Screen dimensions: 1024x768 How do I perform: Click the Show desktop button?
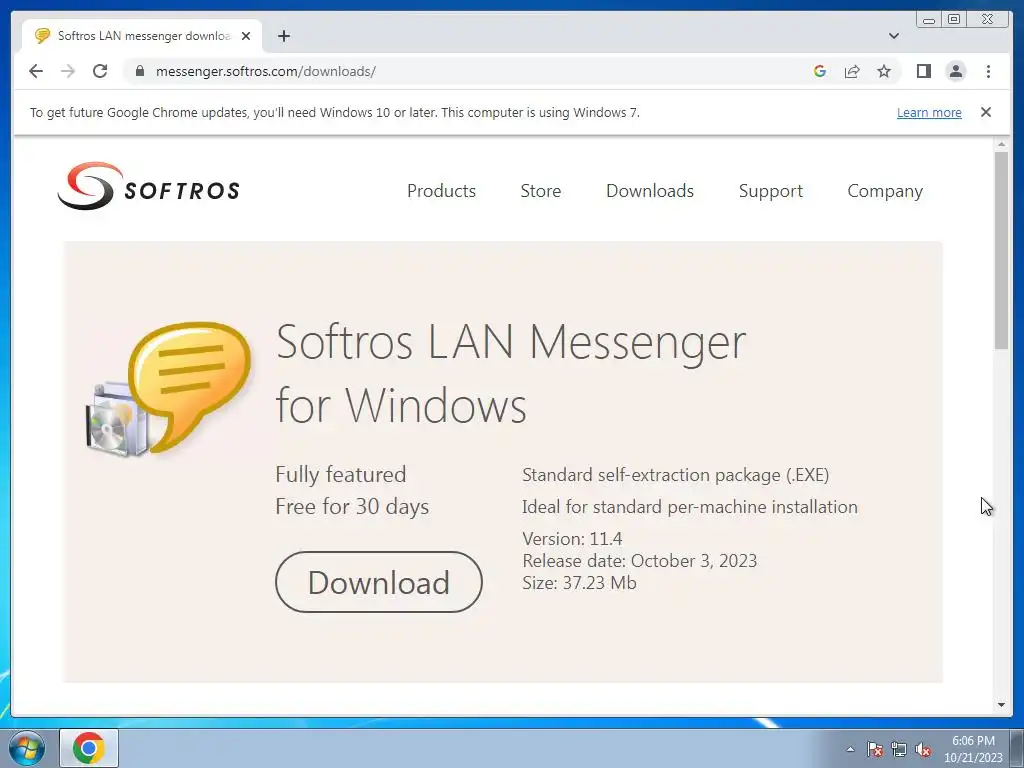click(1017, 748)
